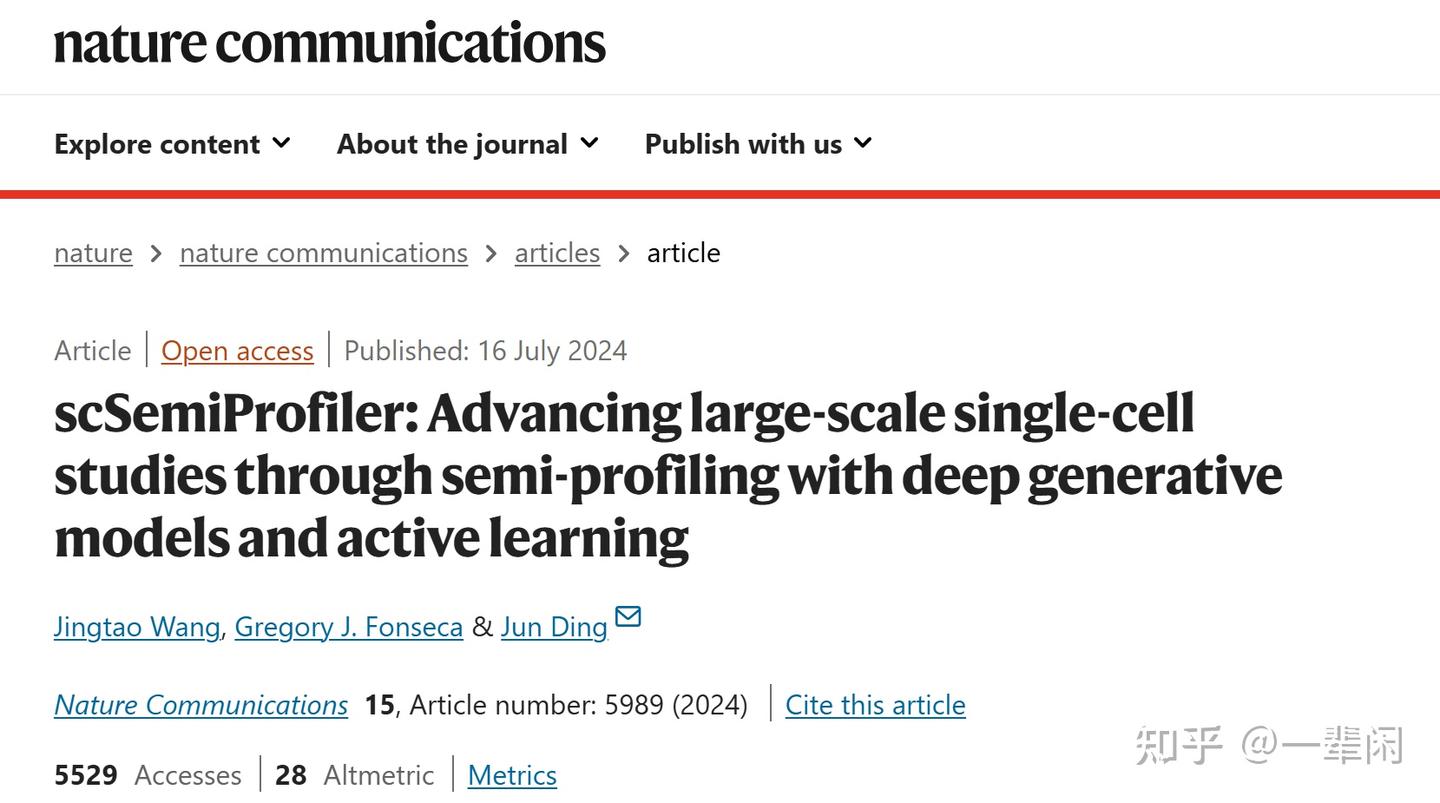The width and height of the screenshot is (1440, 803).
Task: Click the italic Nature Communications journal link
Action: [201, 705]
